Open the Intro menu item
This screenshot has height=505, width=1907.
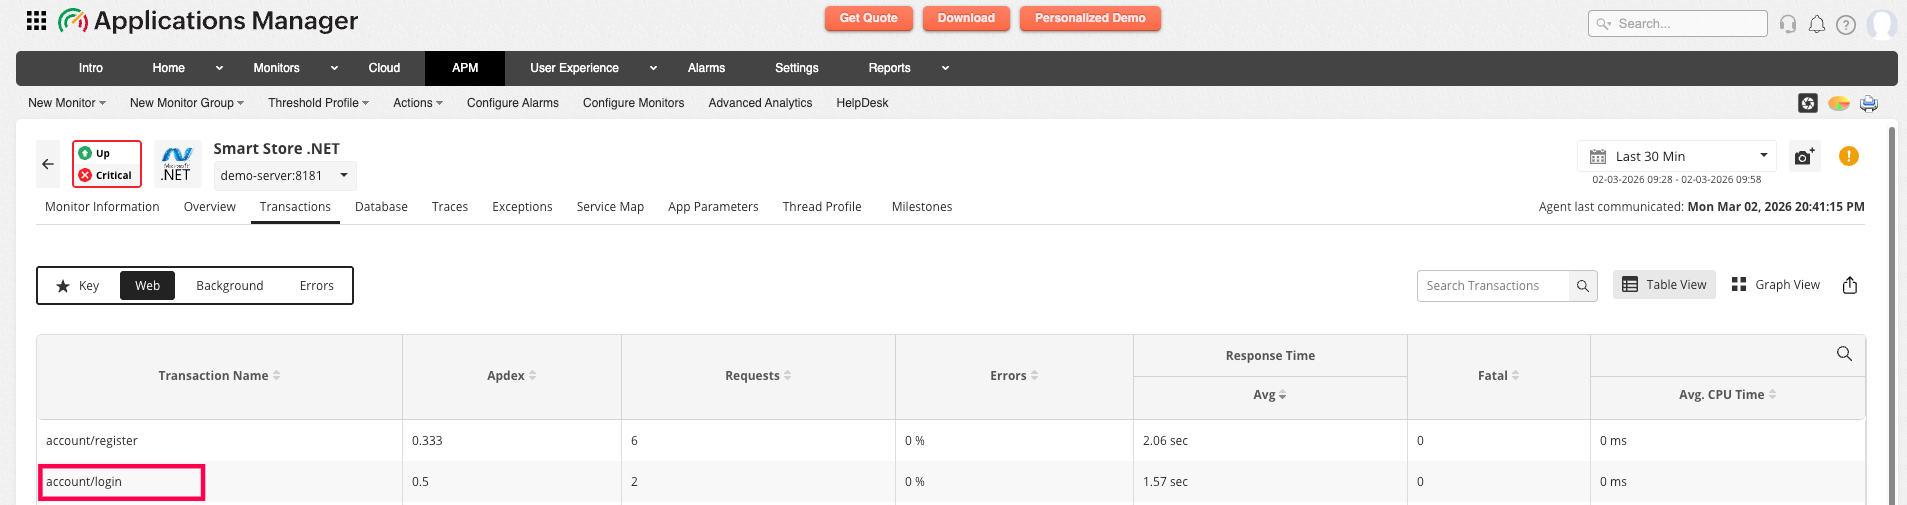(x=91, y=68)
